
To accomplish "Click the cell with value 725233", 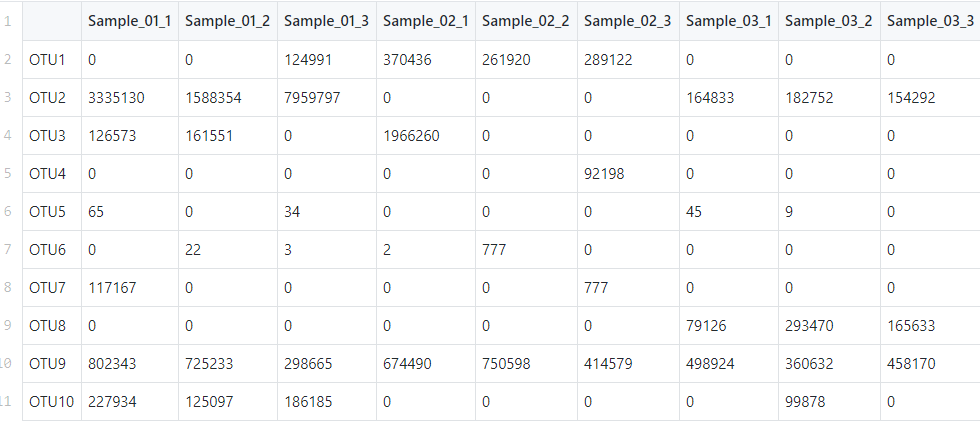I will click(228, 364).
